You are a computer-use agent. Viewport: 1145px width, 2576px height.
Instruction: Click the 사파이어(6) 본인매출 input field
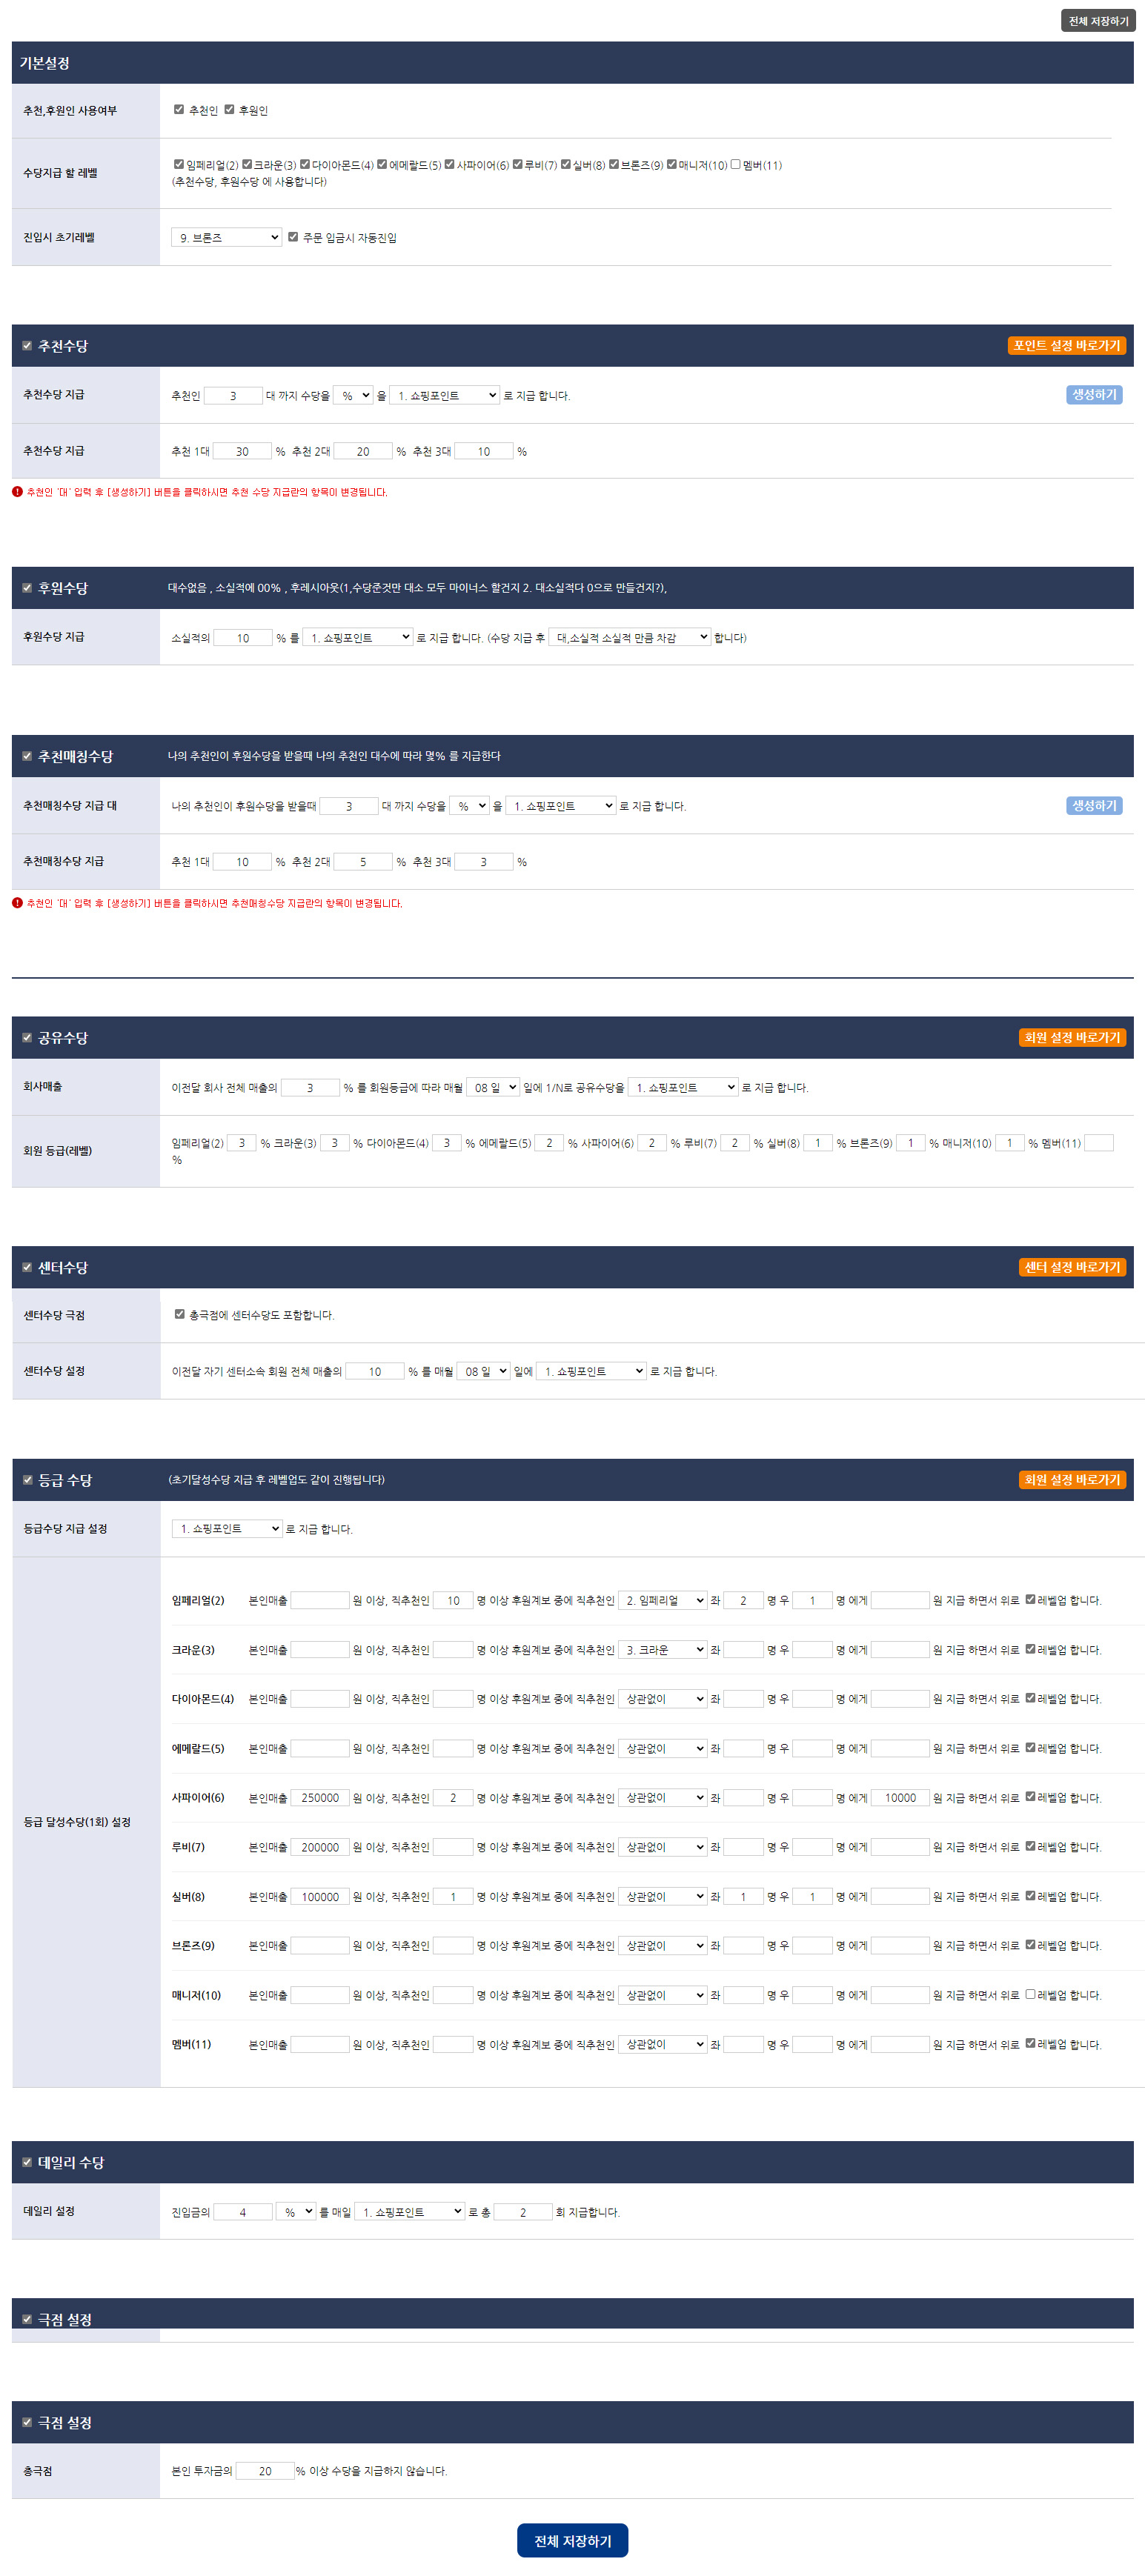(x=320, y=1797)
